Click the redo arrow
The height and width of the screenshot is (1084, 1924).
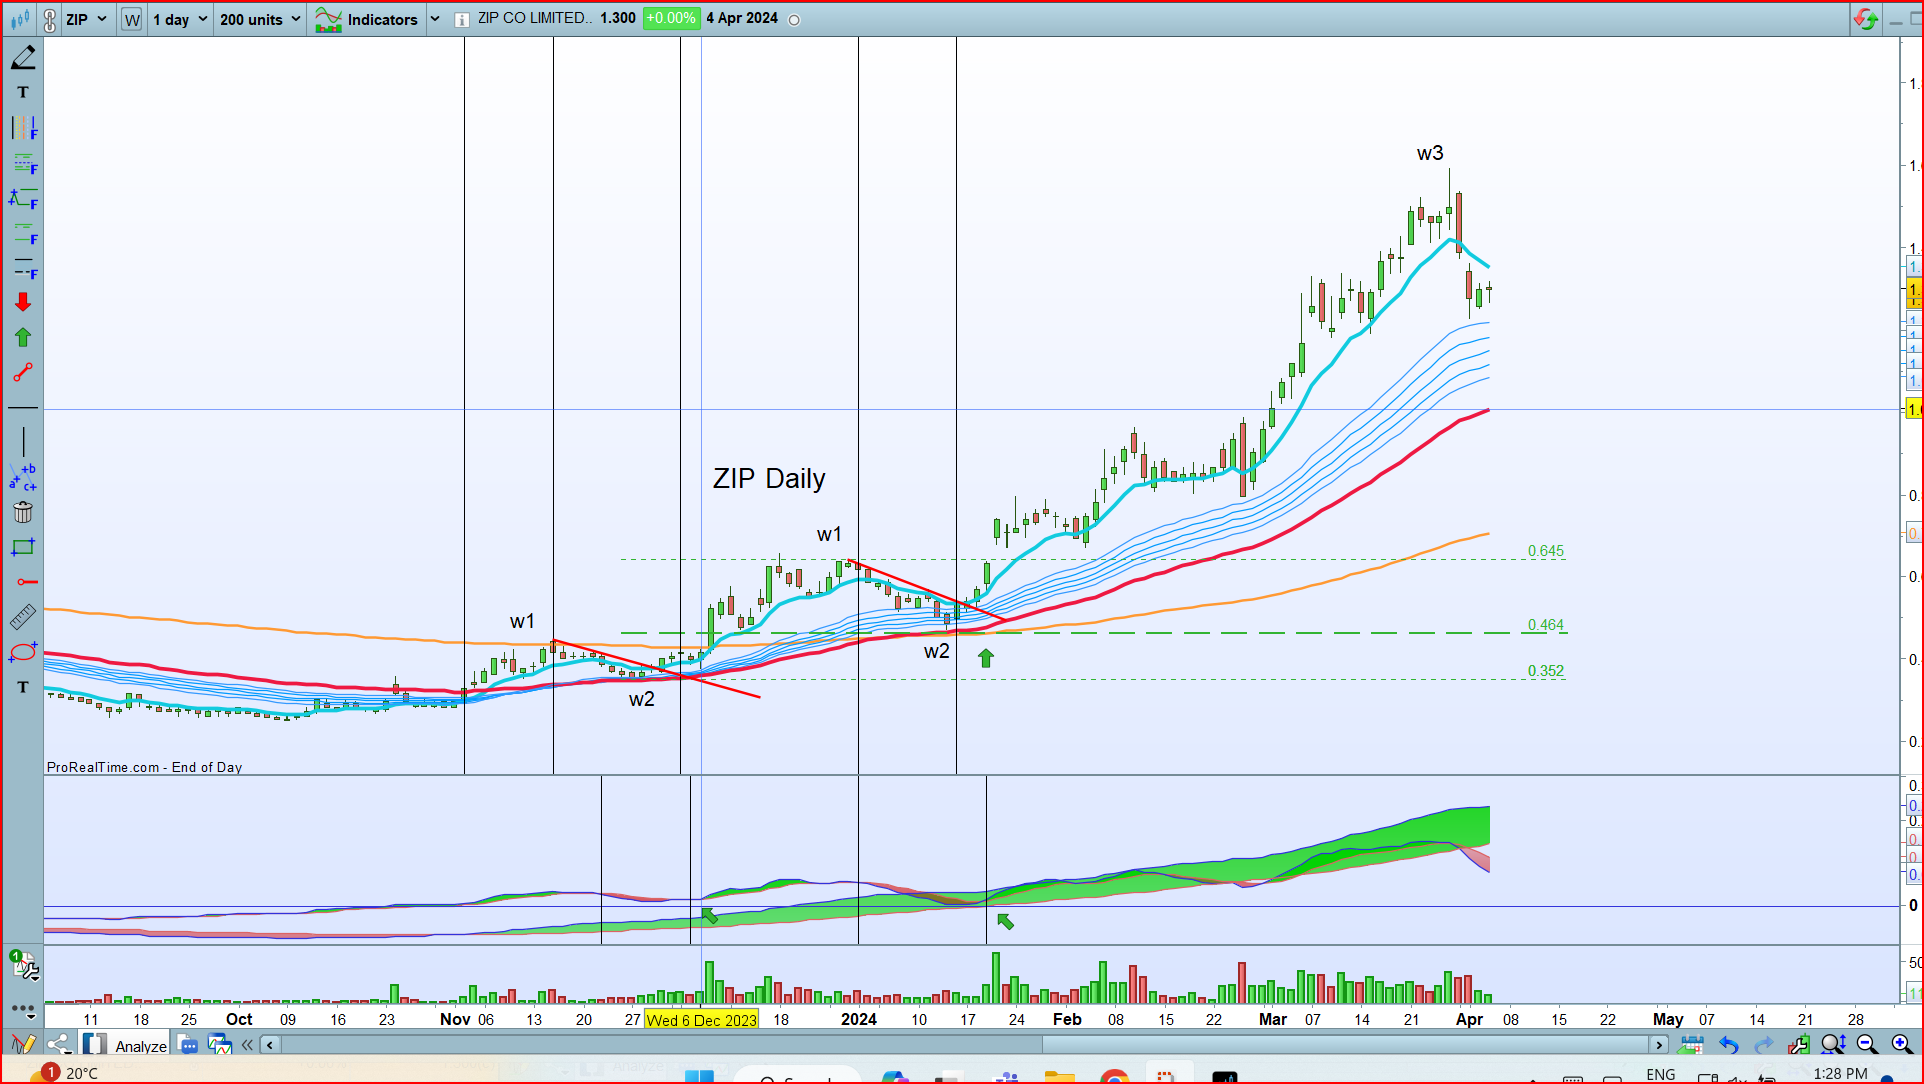(x=1763, y=1045)
